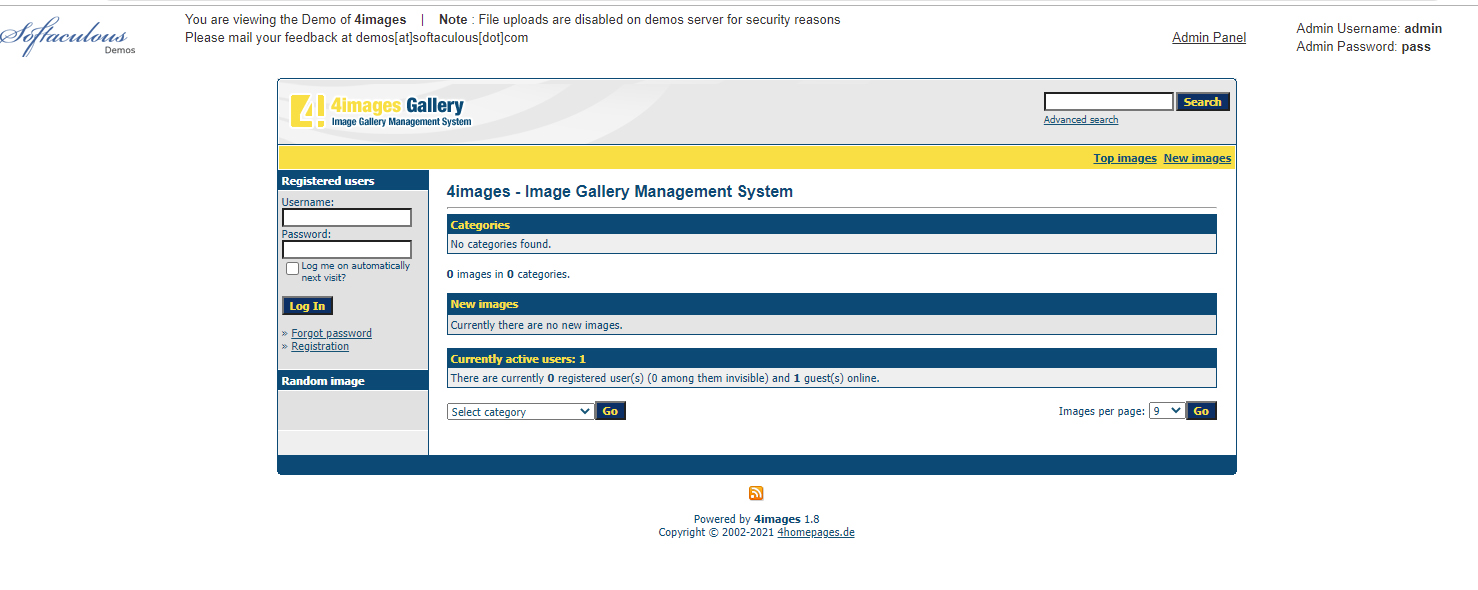1478x590 pixels.
Task: Click the Search button
Action: pyautogui.click(x=1202, y=102)
